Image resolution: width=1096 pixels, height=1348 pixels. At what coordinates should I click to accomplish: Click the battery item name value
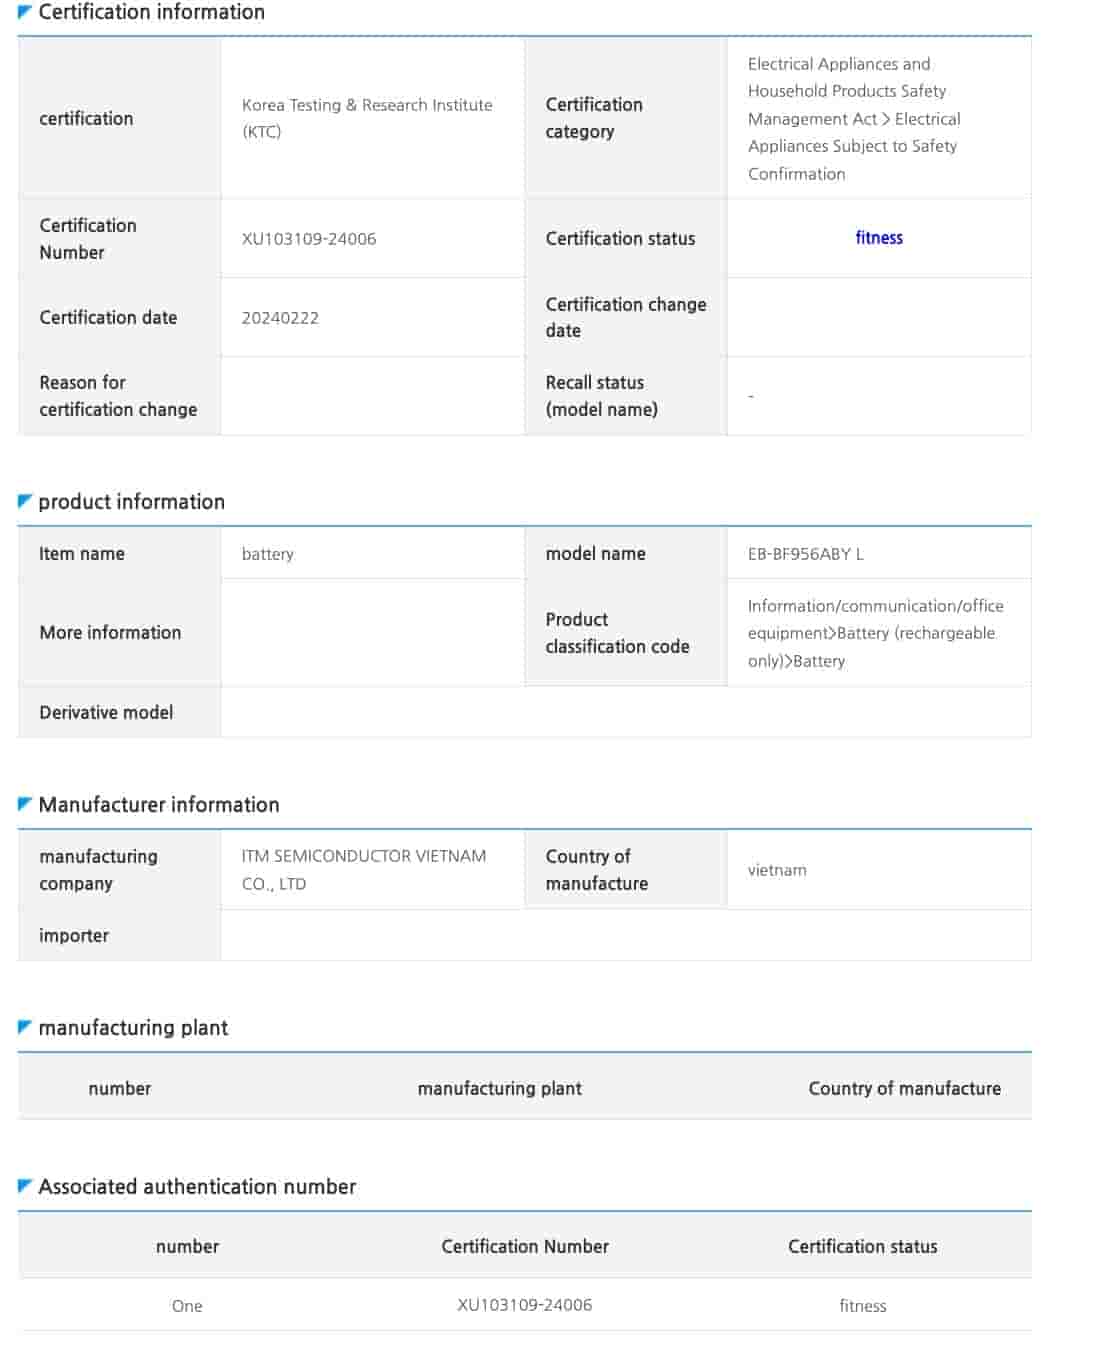[268, 554]
